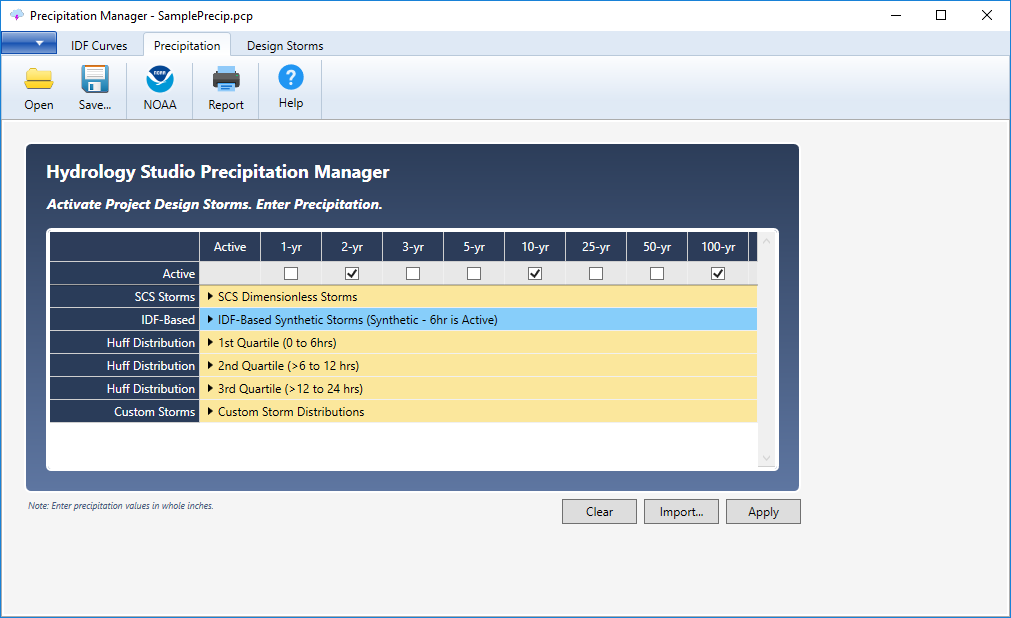1011x618 pixels.
Task: Tick the 5-yr active checkbox
Action: tap(474, 274)
